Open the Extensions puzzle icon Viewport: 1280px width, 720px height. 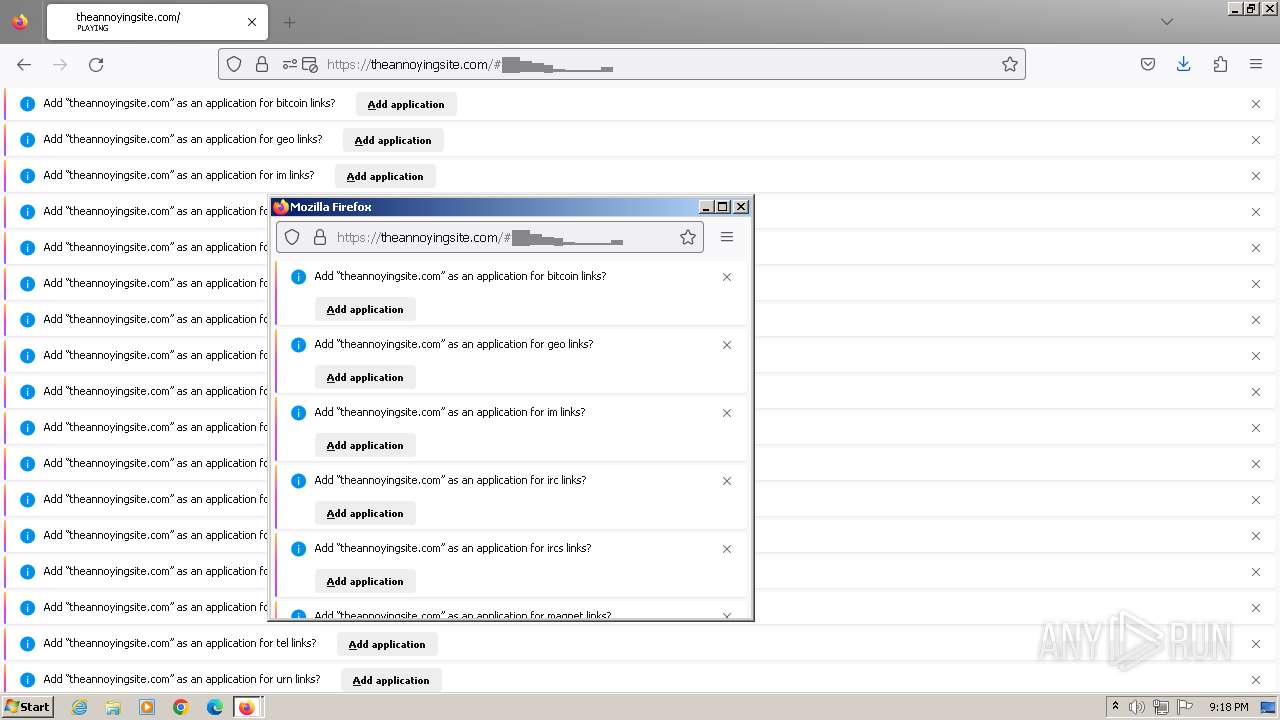(1220, 64)
